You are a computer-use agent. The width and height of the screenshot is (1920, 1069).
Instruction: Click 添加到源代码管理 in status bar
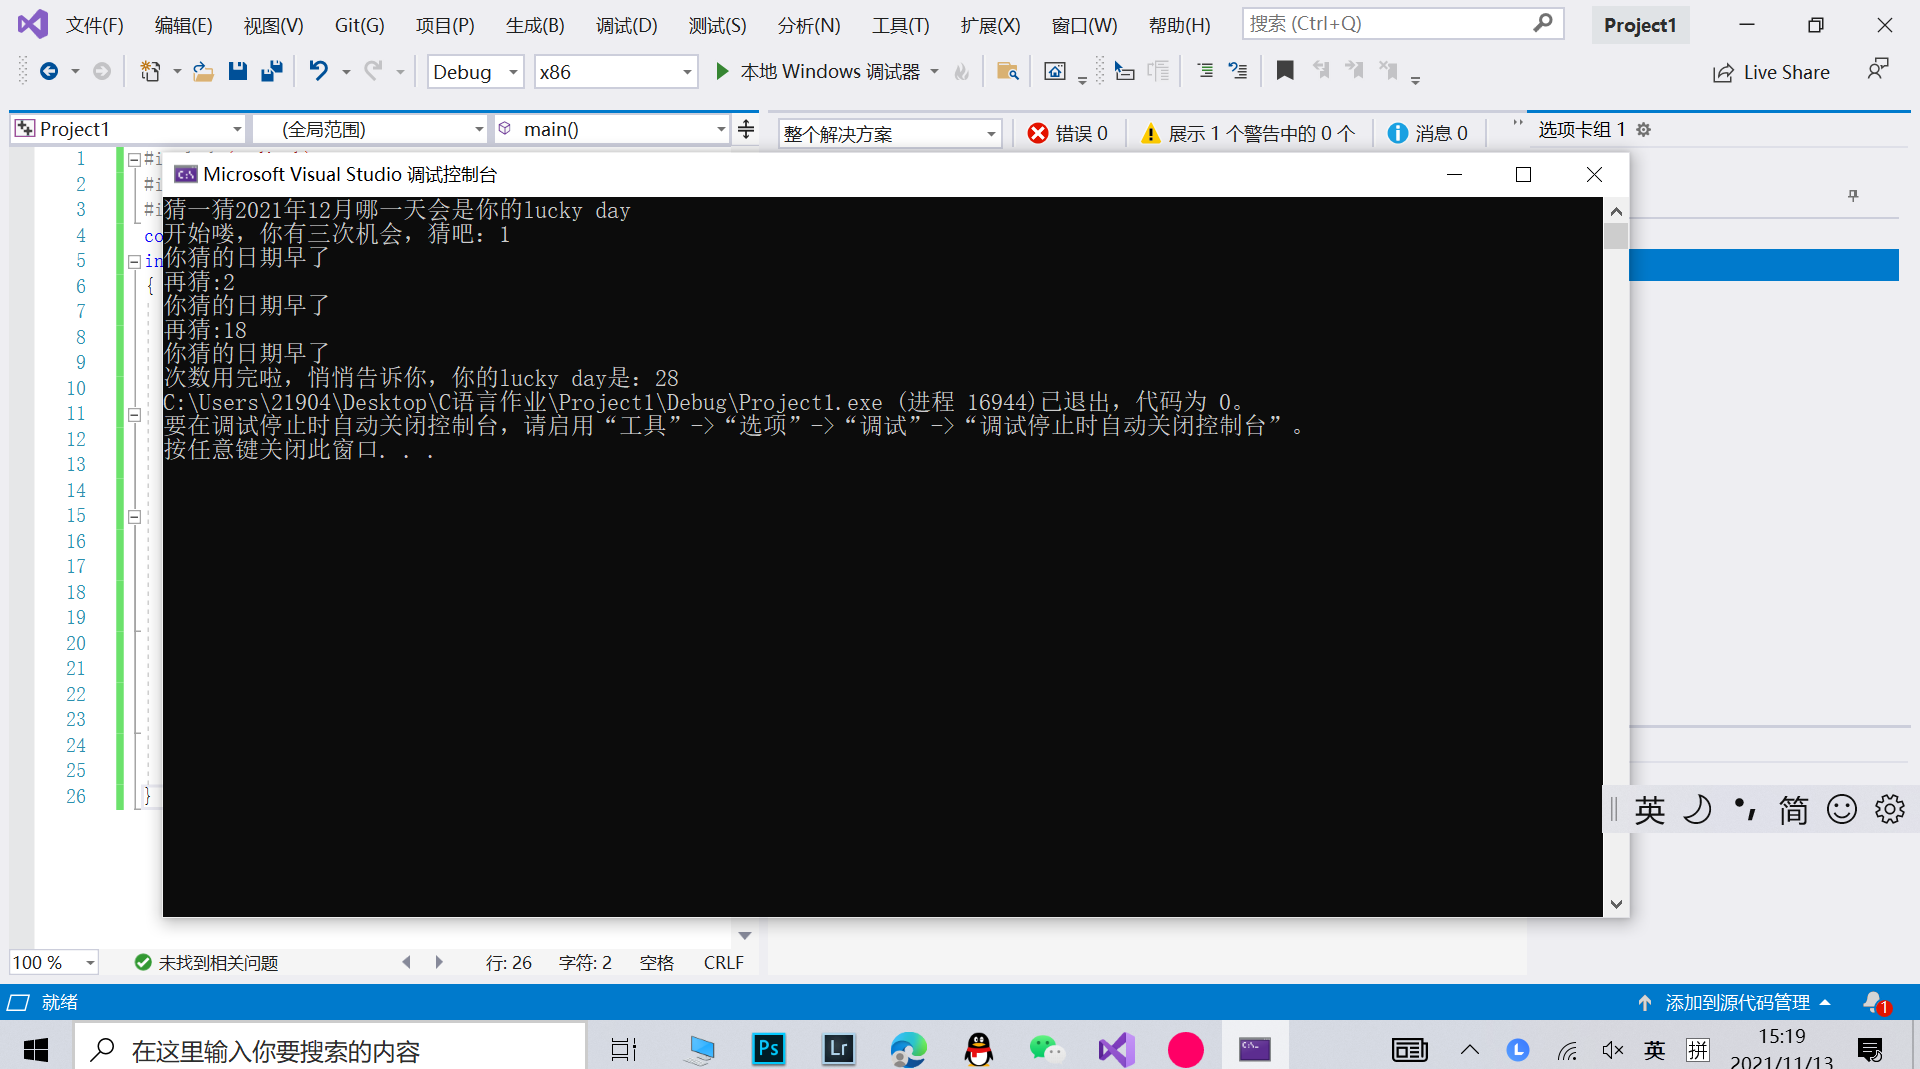pos(1733,1002)
